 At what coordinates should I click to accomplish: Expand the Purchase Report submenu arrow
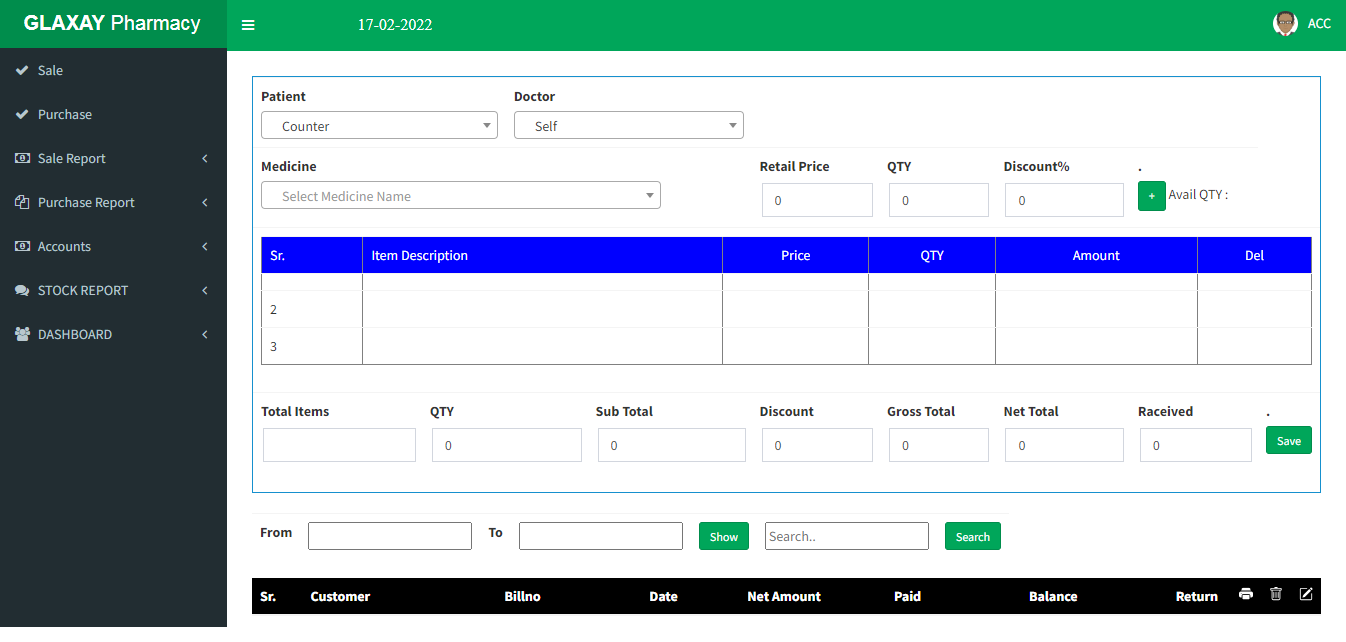[x=204, y=202]
